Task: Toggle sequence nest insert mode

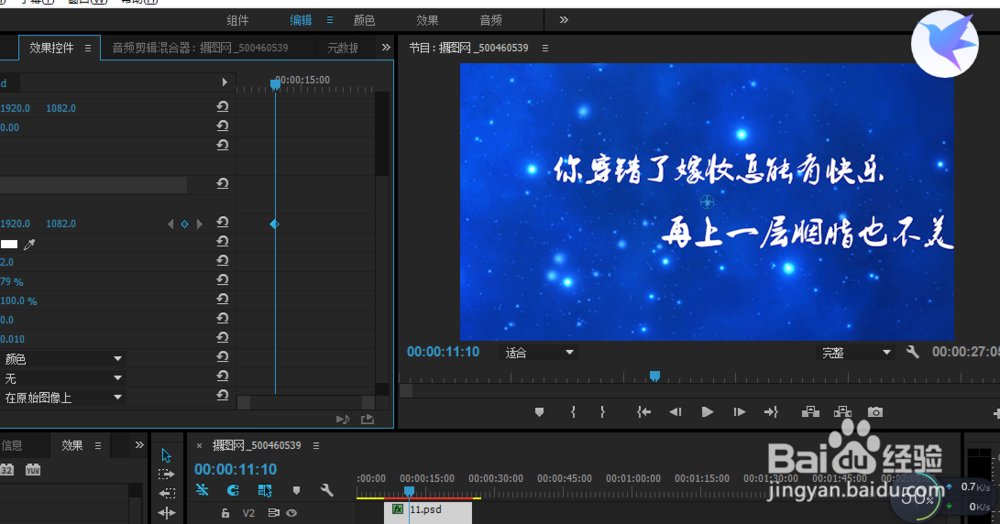Action: [202, 490]
